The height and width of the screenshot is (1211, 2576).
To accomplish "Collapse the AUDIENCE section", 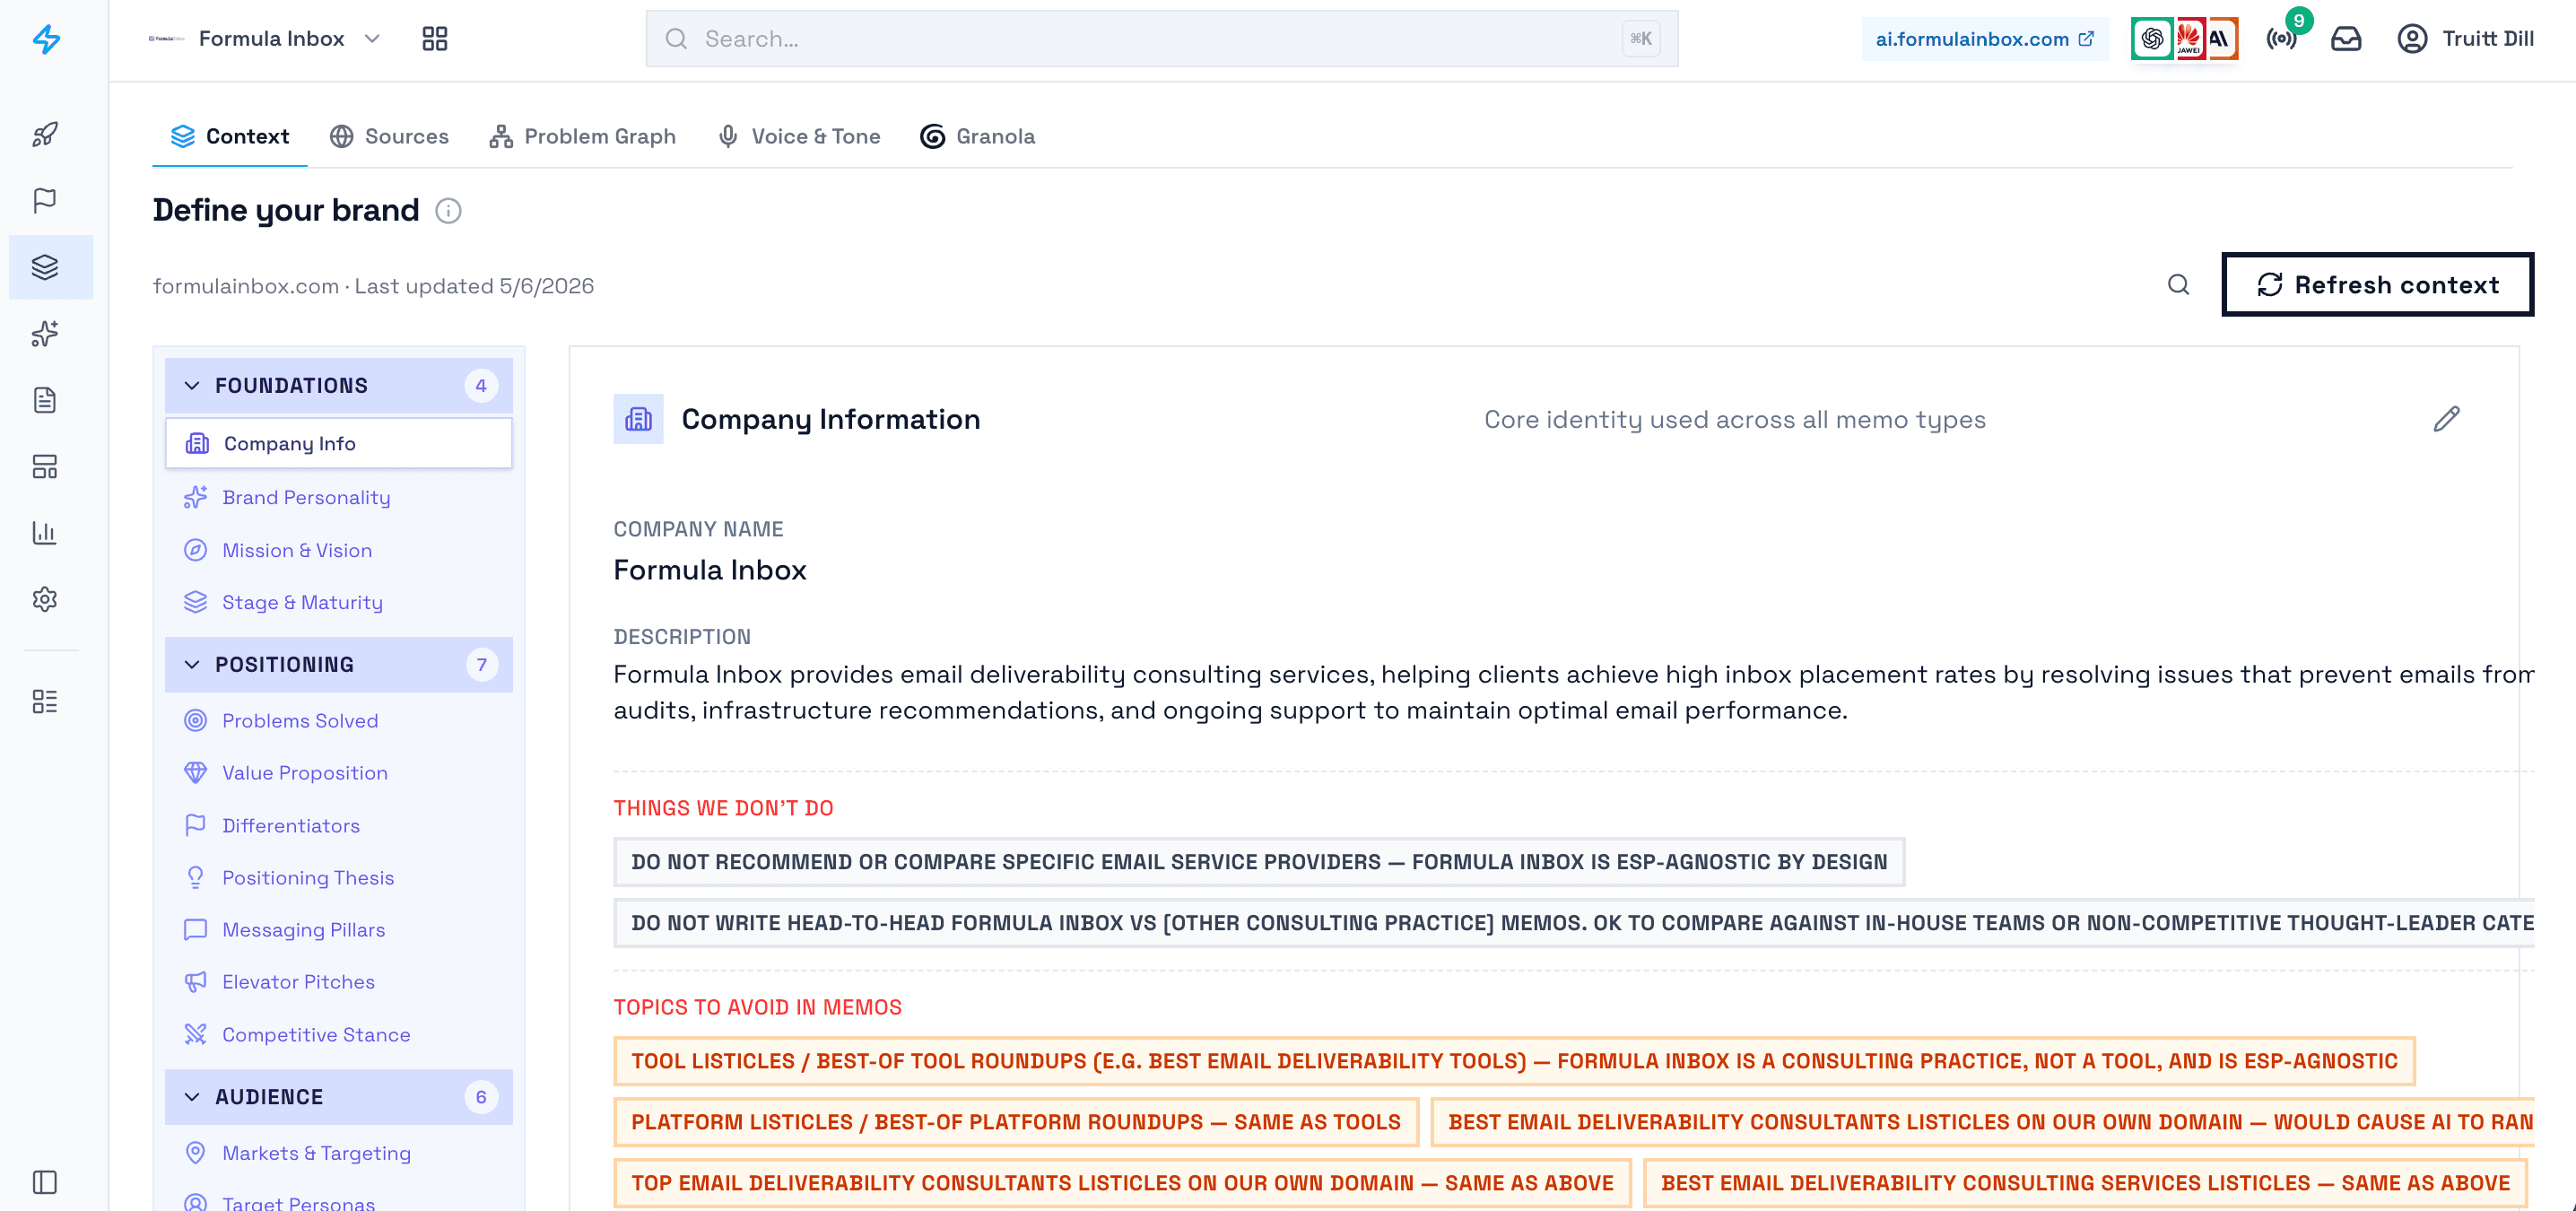I will [339, 1097].
